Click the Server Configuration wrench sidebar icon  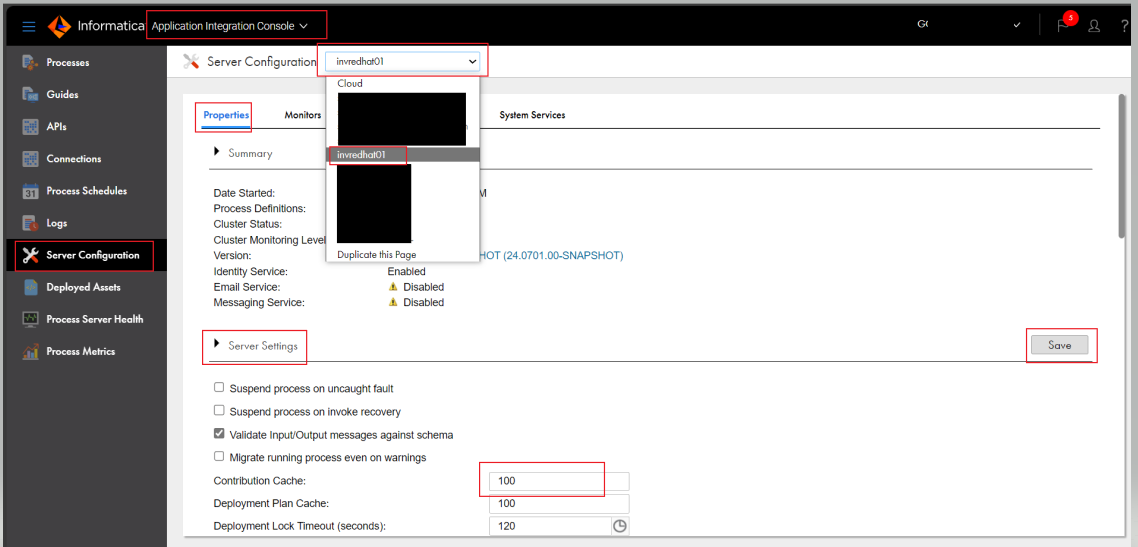pos(30,255)
